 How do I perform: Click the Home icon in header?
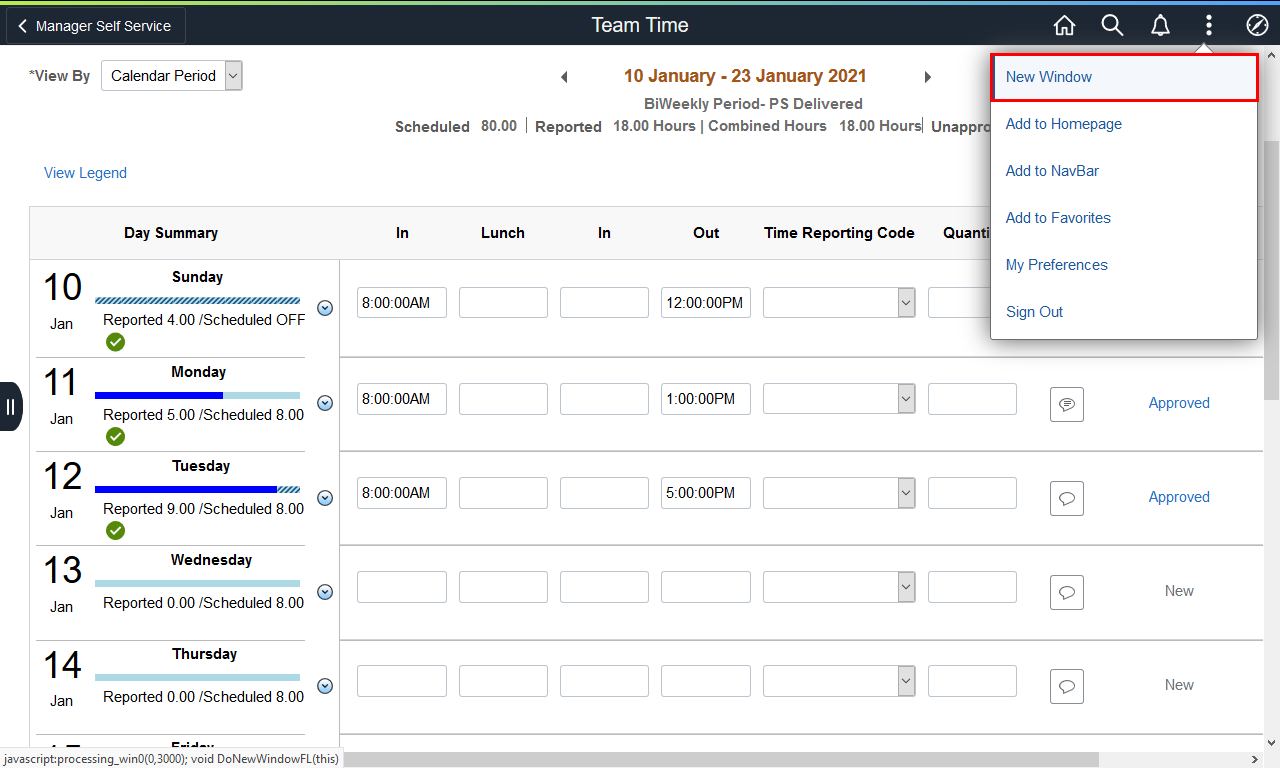point(1065,26)
